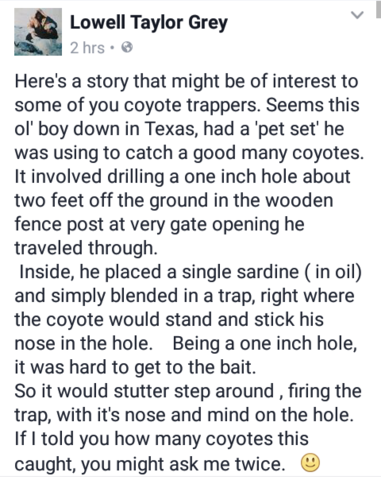Open the Lowell Taylor Grey profile name link
This screenshot has height=480, width=381.
(149, 23)
